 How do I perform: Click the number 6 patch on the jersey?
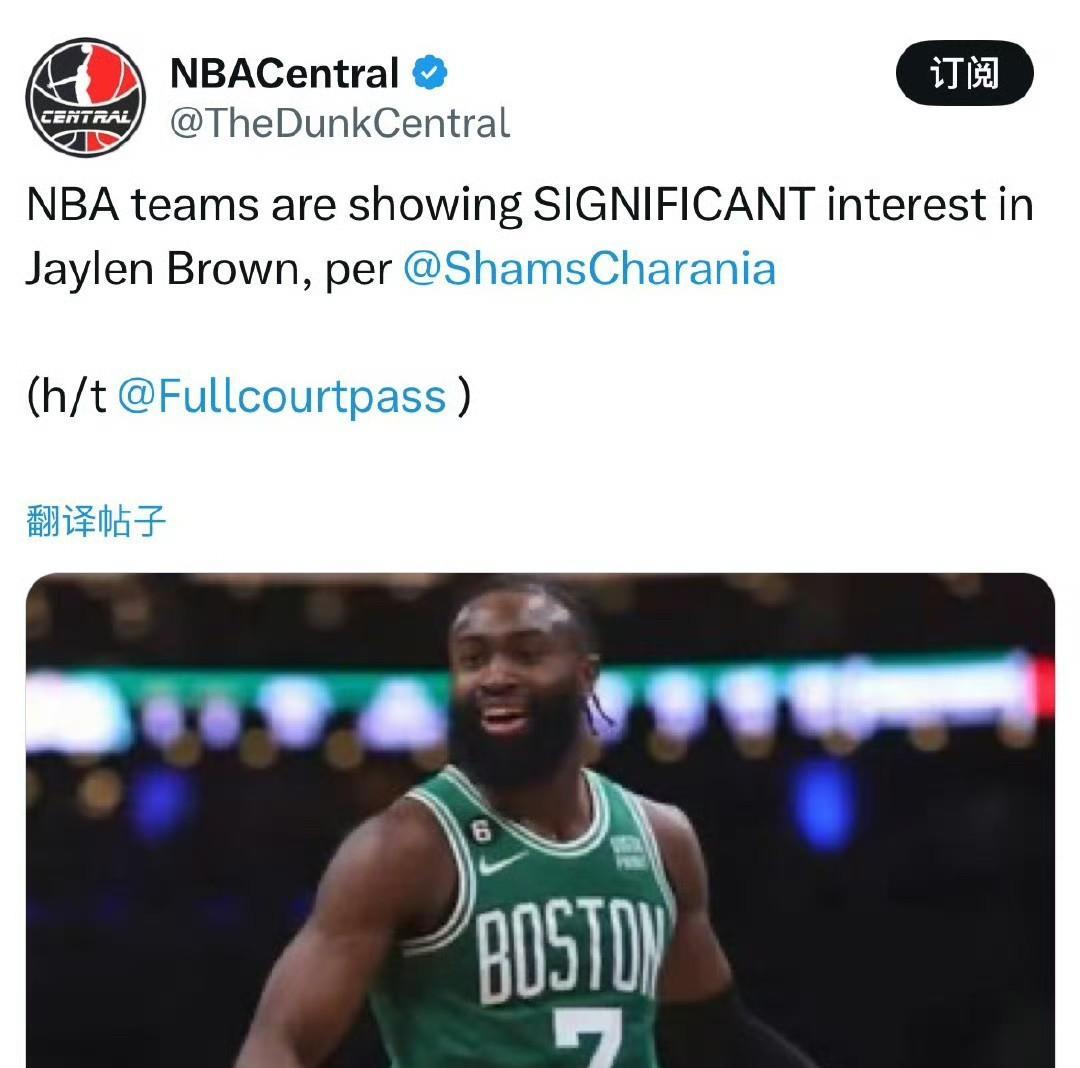pos(481,832)
